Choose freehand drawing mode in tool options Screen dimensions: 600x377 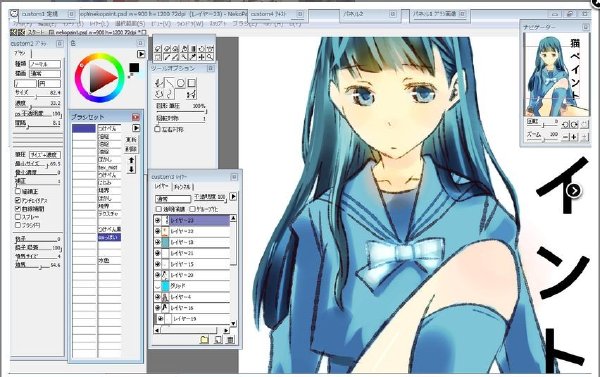pos(159,83)
